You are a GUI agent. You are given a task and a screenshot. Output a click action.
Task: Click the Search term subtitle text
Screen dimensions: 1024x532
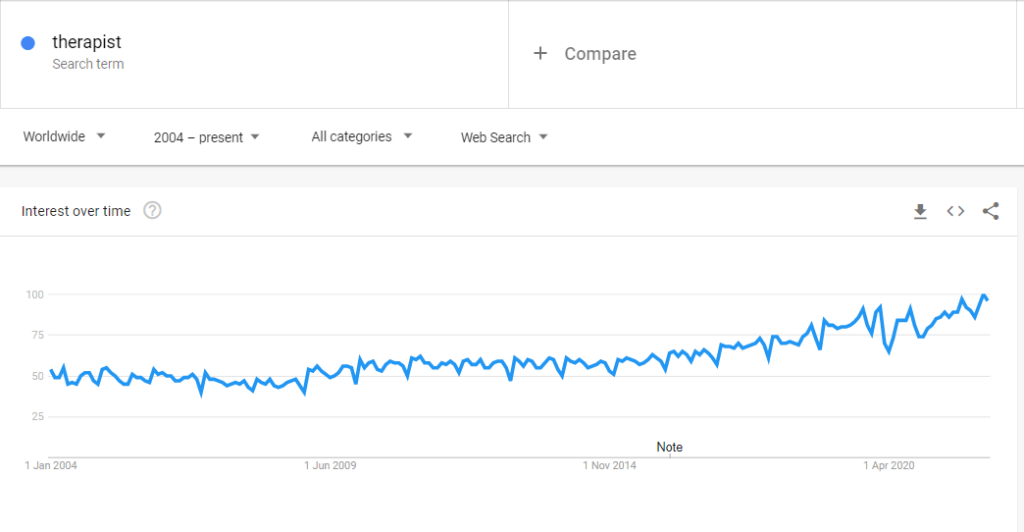88,64
